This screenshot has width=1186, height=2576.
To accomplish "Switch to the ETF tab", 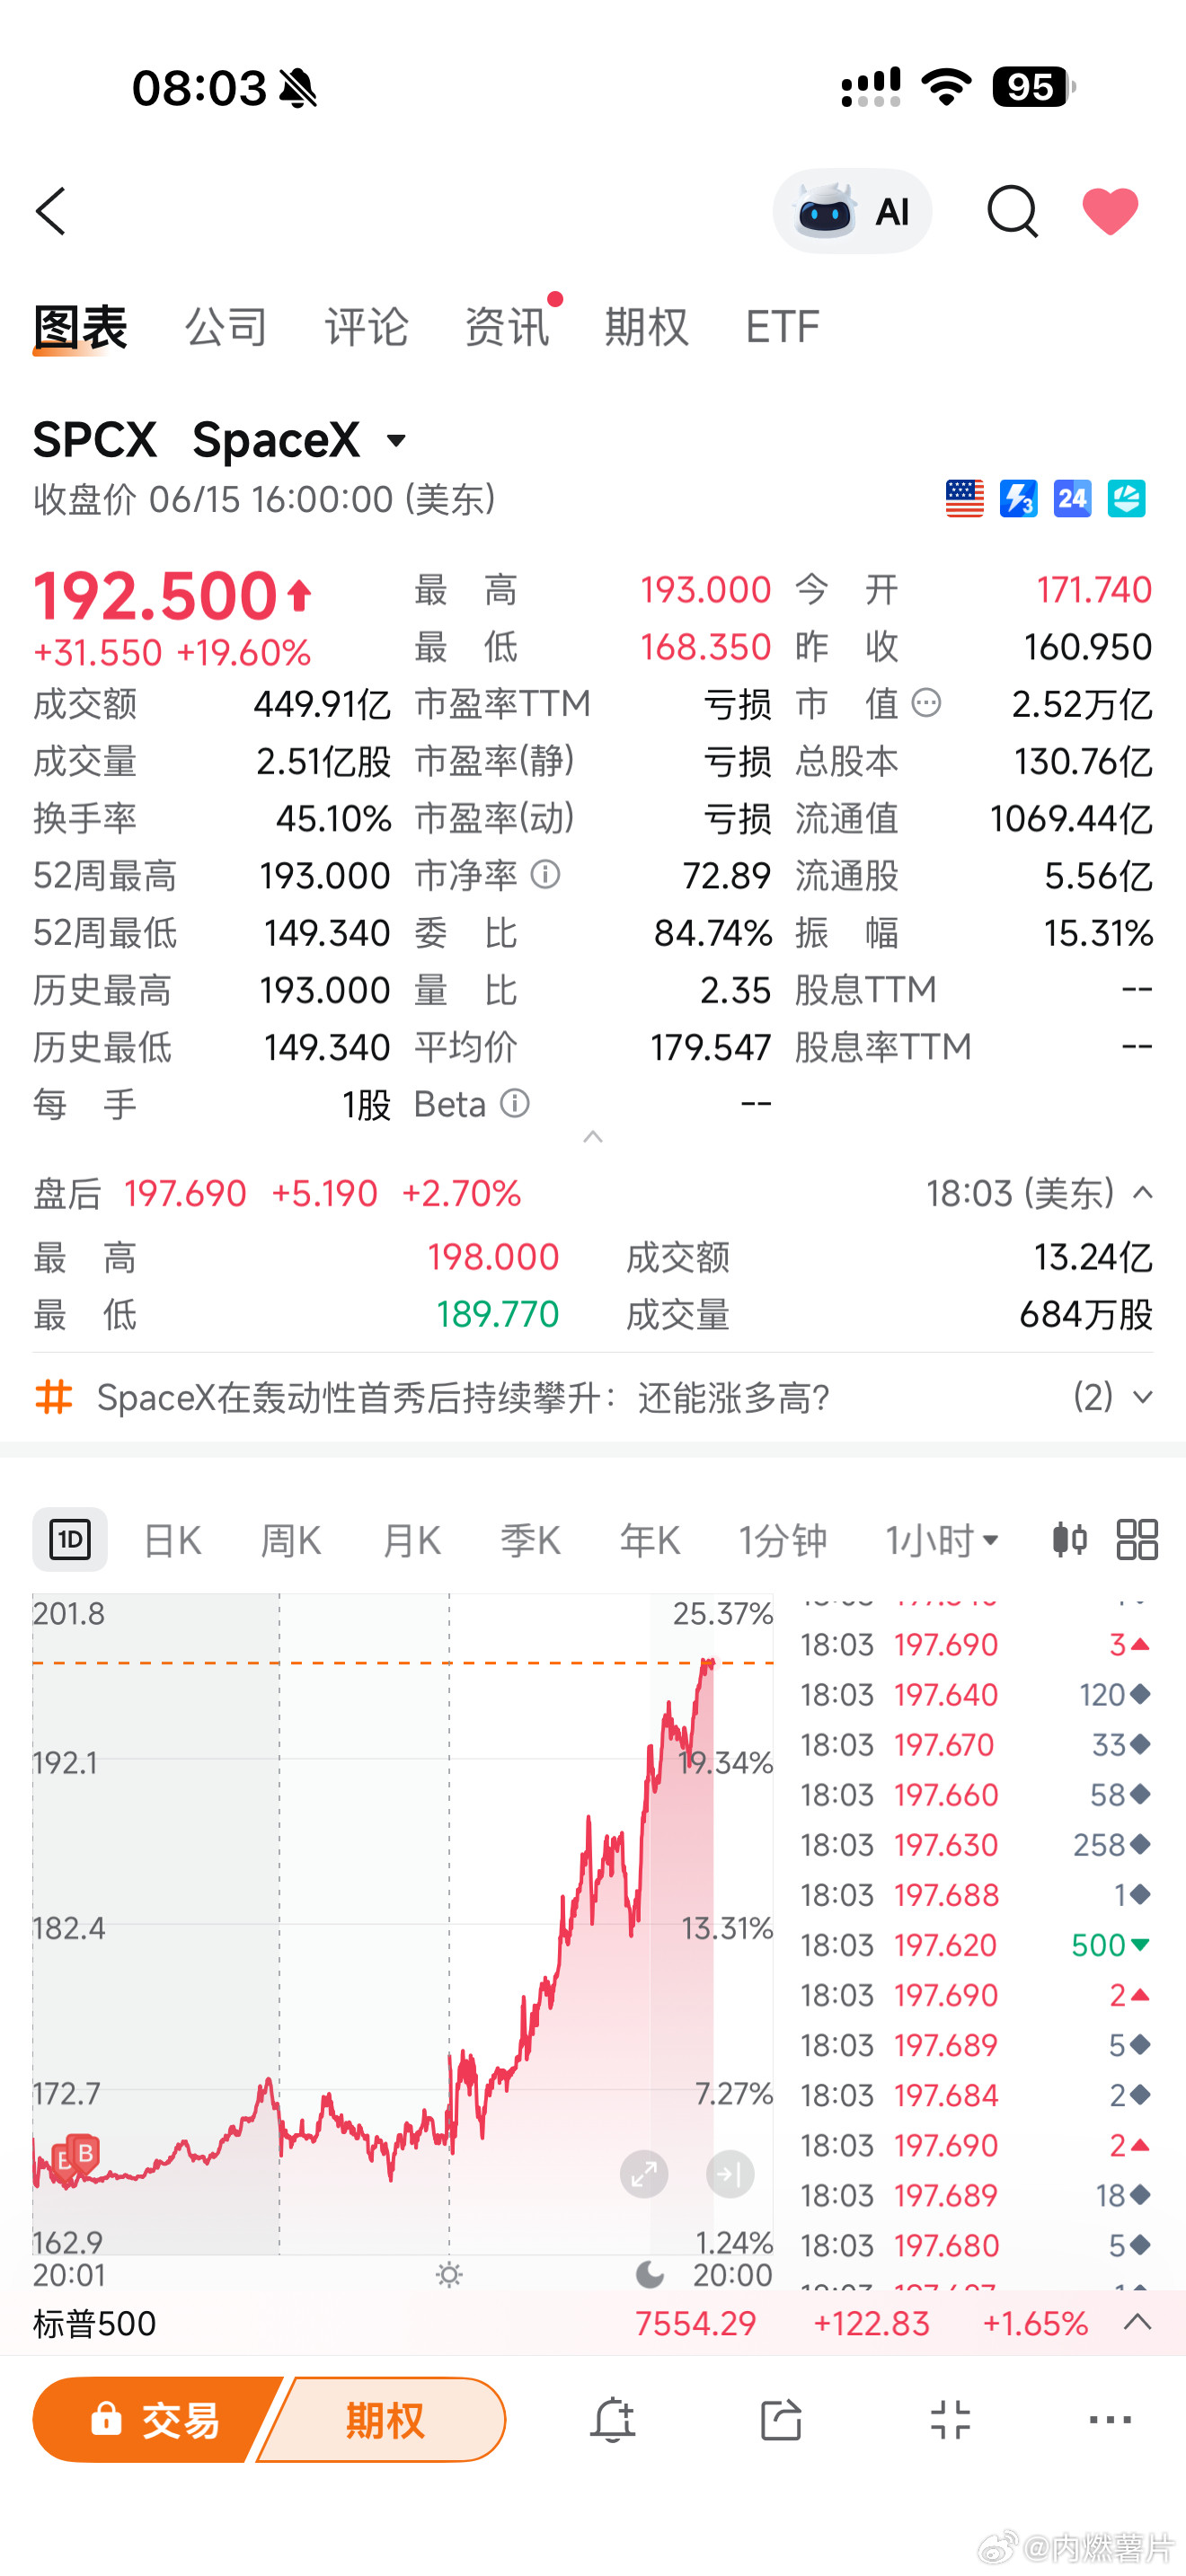I will 782,327.
